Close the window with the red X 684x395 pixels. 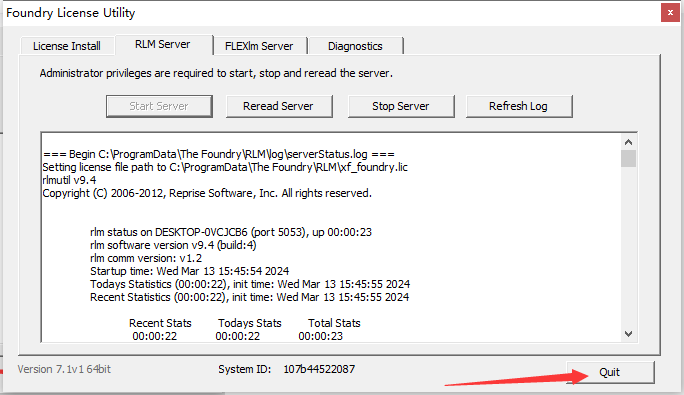[x=670, y=13]
